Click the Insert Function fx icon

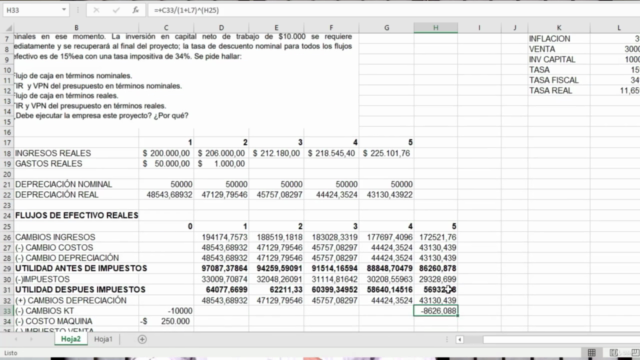(136, 10)
